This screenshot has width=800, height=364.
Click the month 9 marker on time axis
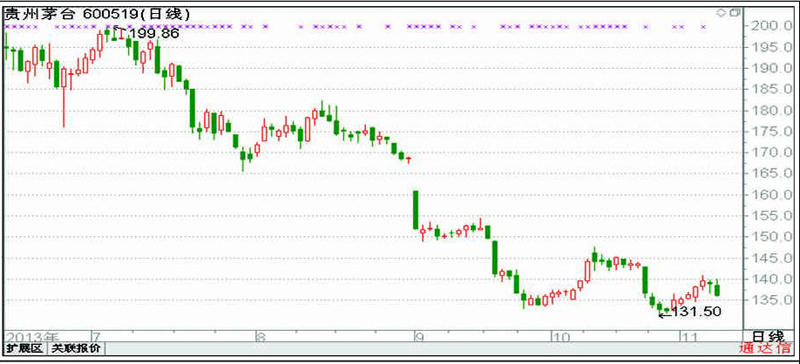pos(419,337)
